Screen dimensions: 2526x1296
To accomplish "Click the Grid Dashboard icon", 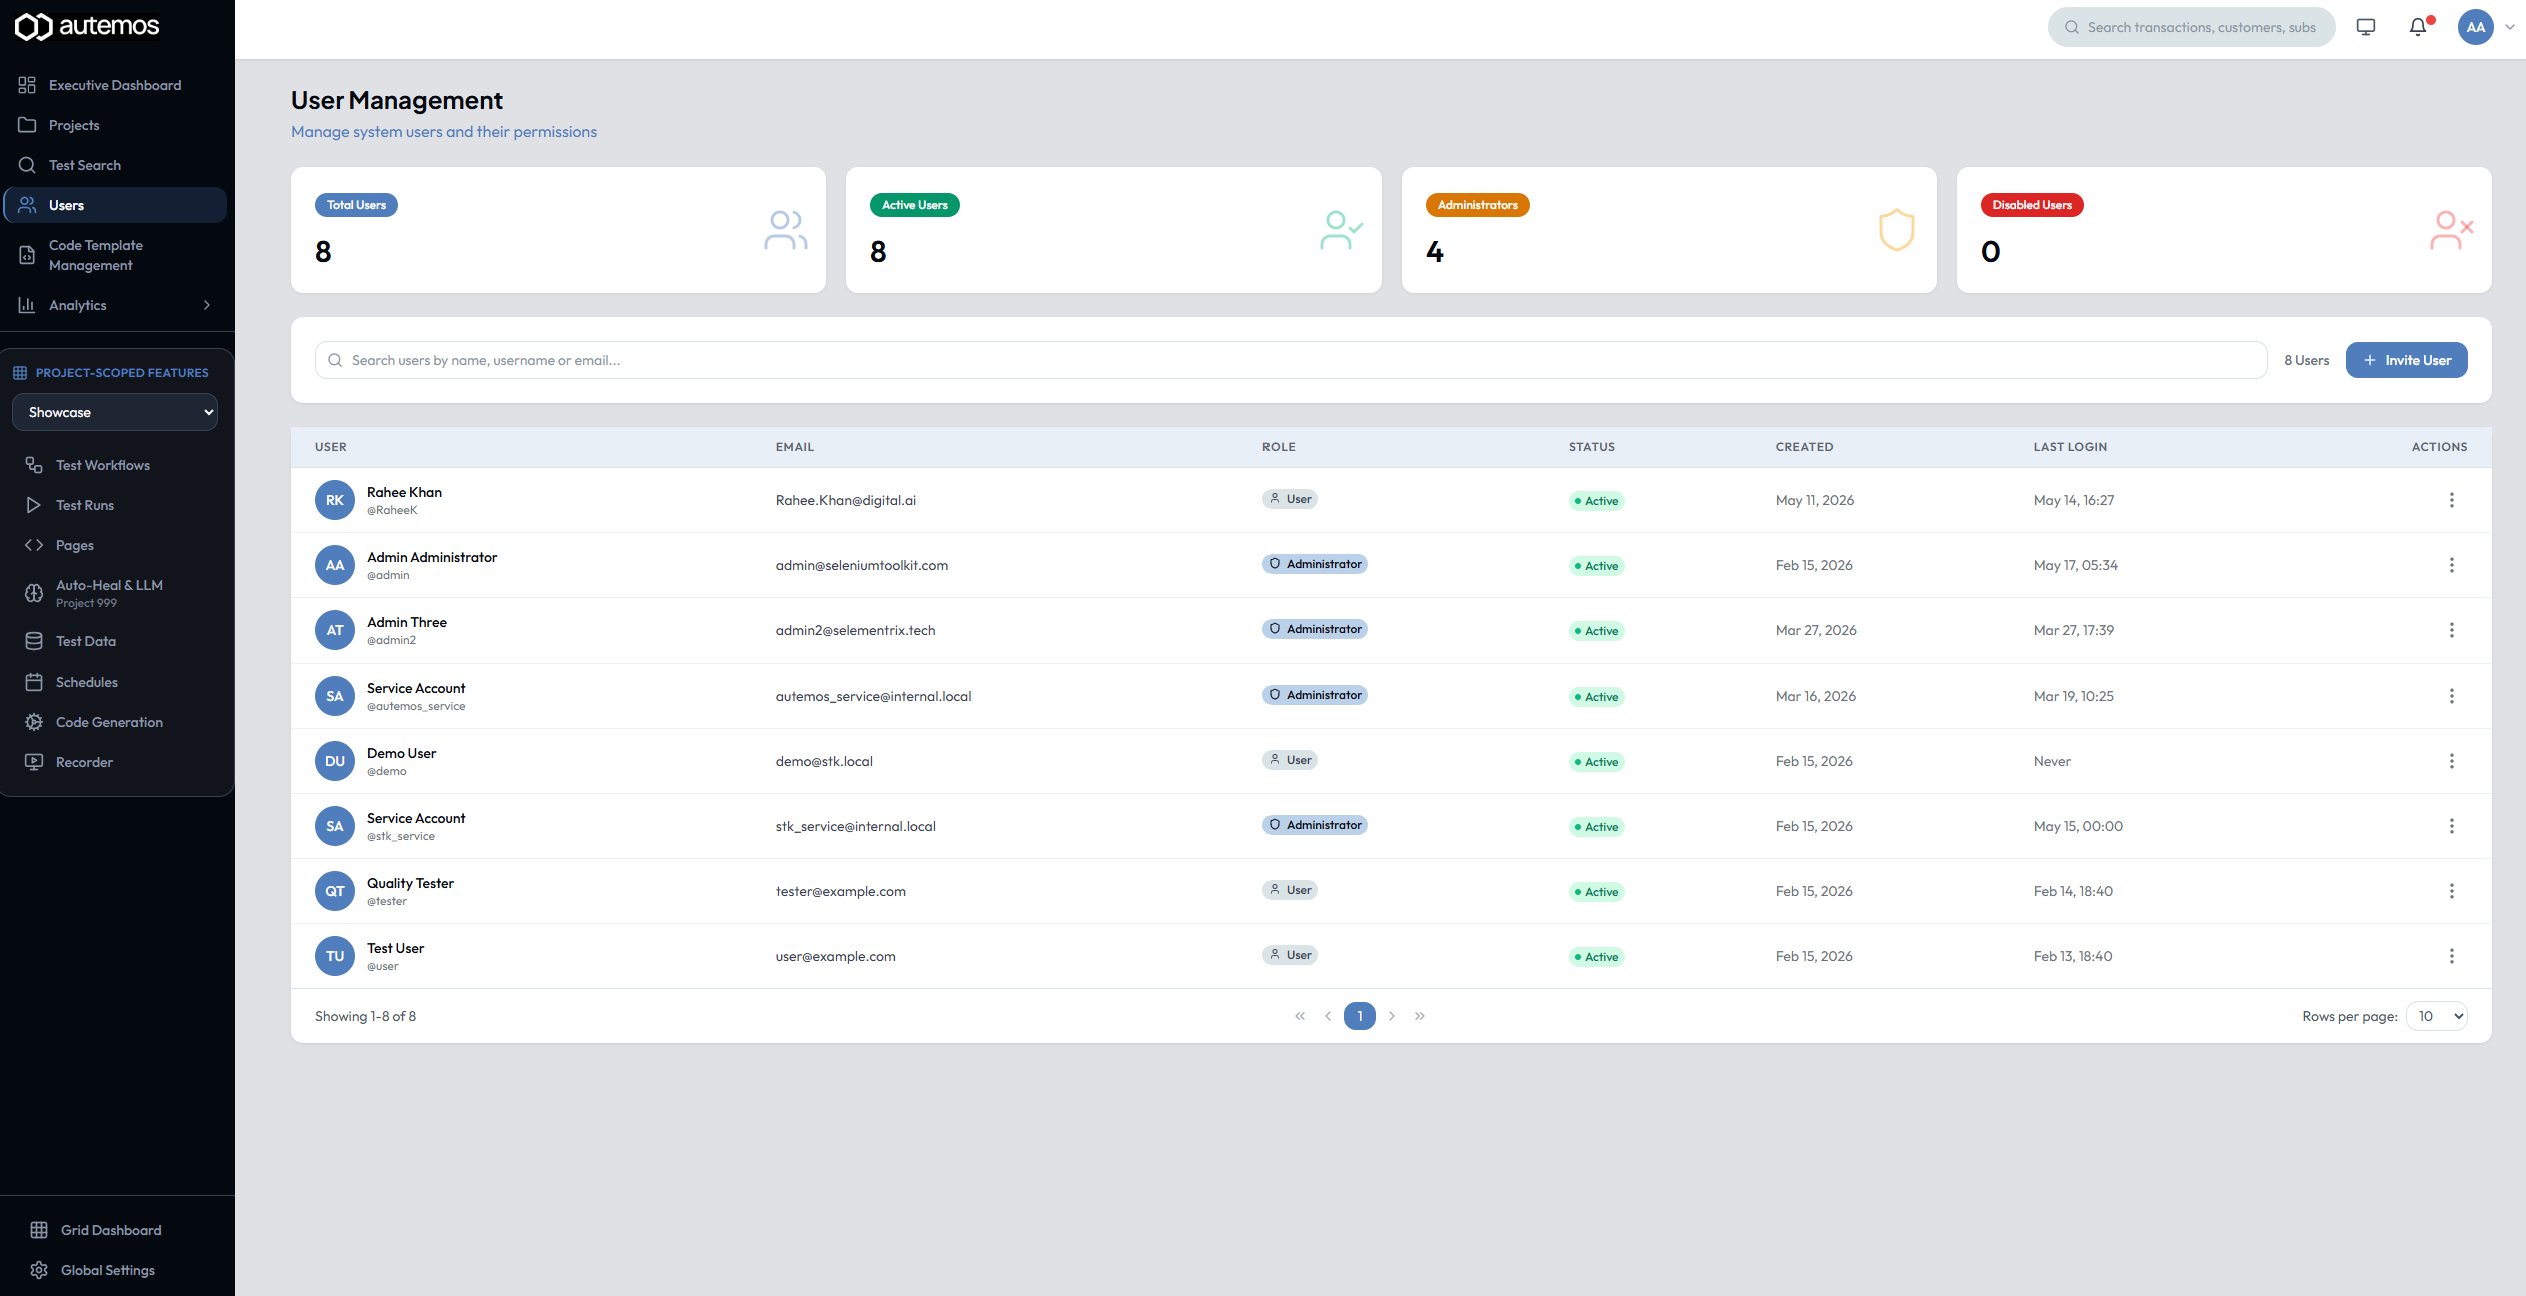I will (39, 1230).
